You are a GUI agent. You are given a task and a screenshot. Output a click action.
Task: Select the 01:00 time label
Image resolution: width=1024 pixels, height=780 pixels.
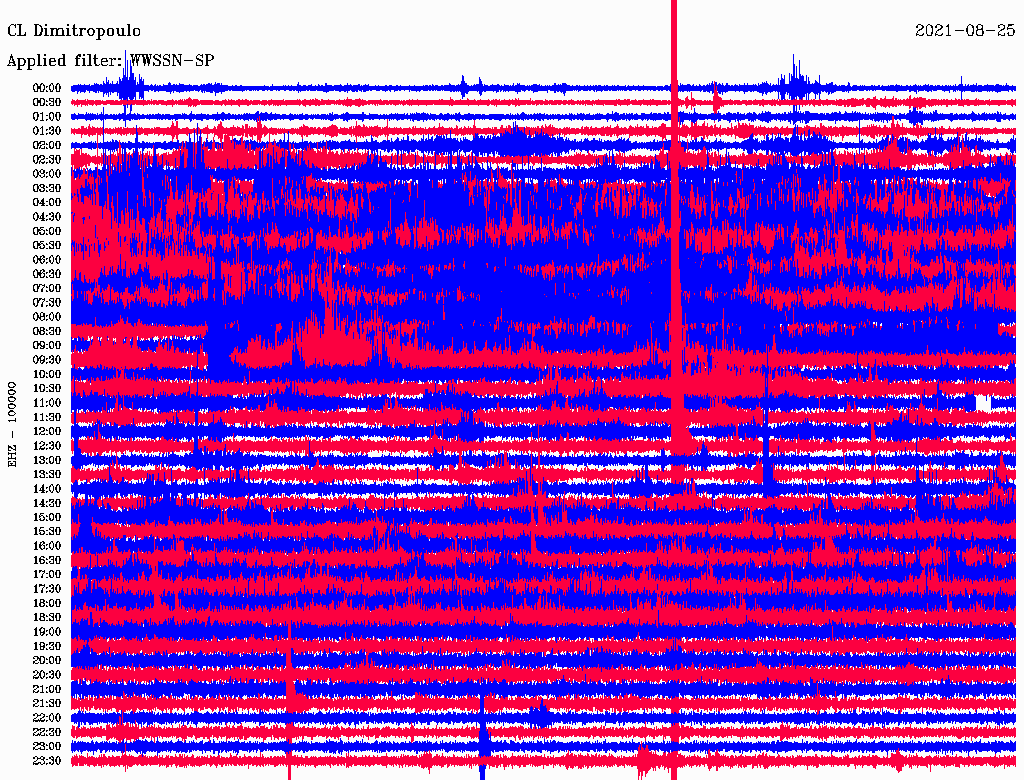point(47,116)
